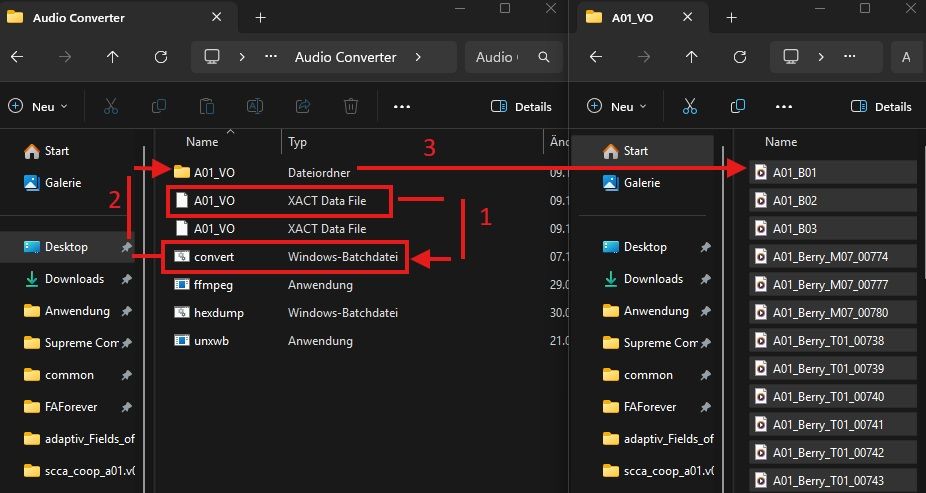Select the A01_B01 audio file
This screenshot has height=493, width=926.
coord(833,172)
